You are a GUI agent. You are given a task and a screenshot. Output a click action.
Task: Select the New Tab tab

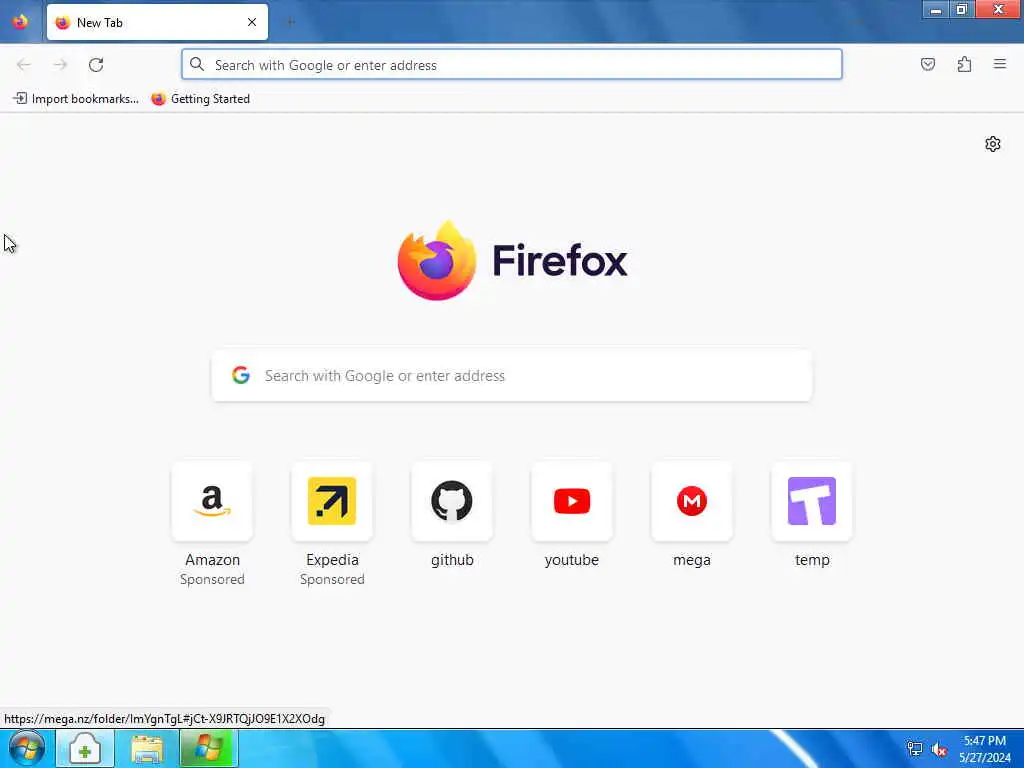[x=157, y=22]
